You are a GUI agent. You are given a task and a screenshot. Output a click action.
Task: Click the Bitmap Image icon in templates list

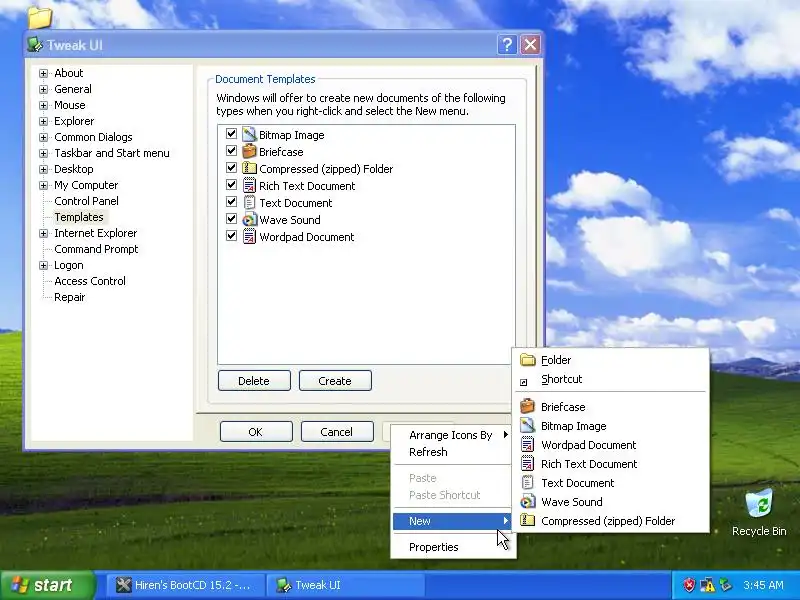click(249, 135)
